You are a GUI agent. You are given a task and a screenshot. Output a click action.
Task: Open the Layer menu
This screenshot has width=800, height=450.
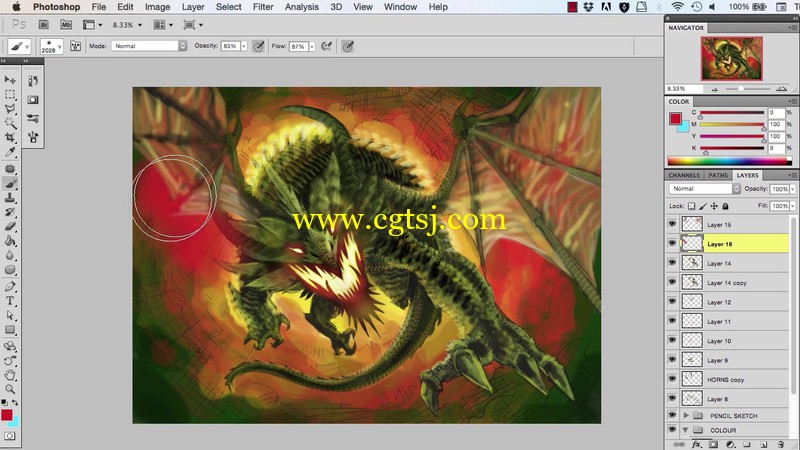[x=193, y=7]
